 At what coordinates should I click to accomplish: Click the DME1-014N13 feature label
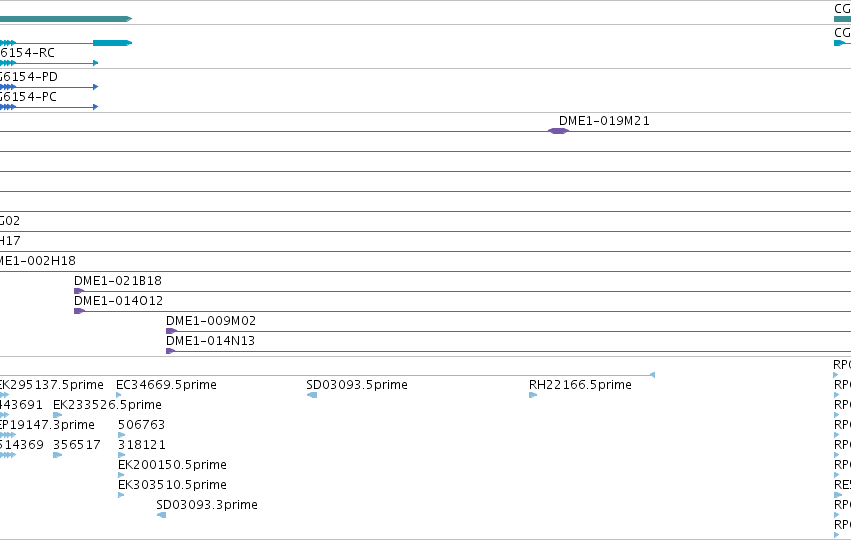coord(210,341)
